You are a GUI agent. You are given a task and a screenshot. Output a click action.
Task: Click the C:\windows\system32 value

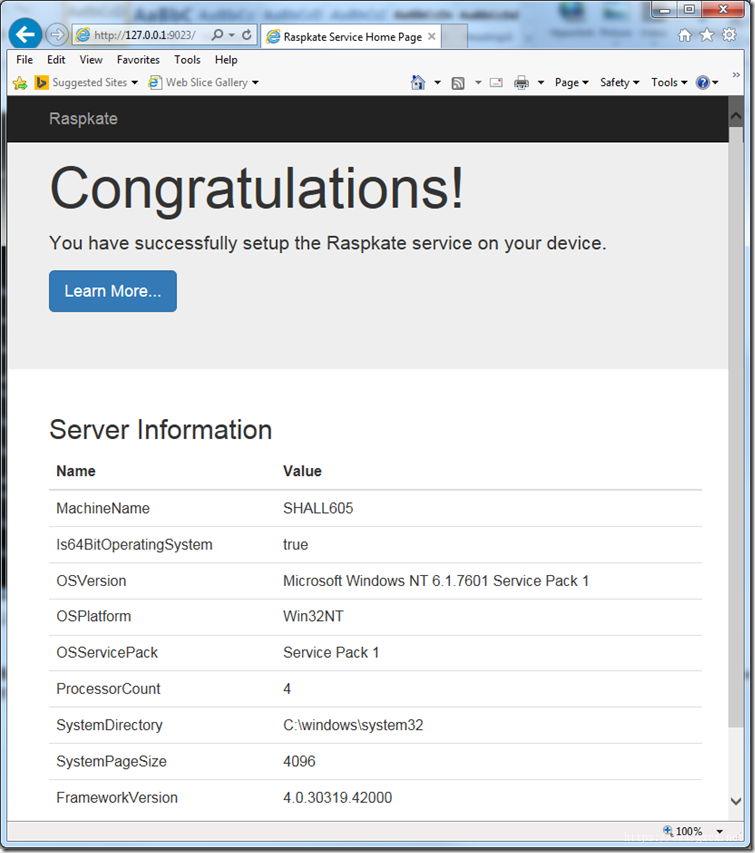pos(353,725)
